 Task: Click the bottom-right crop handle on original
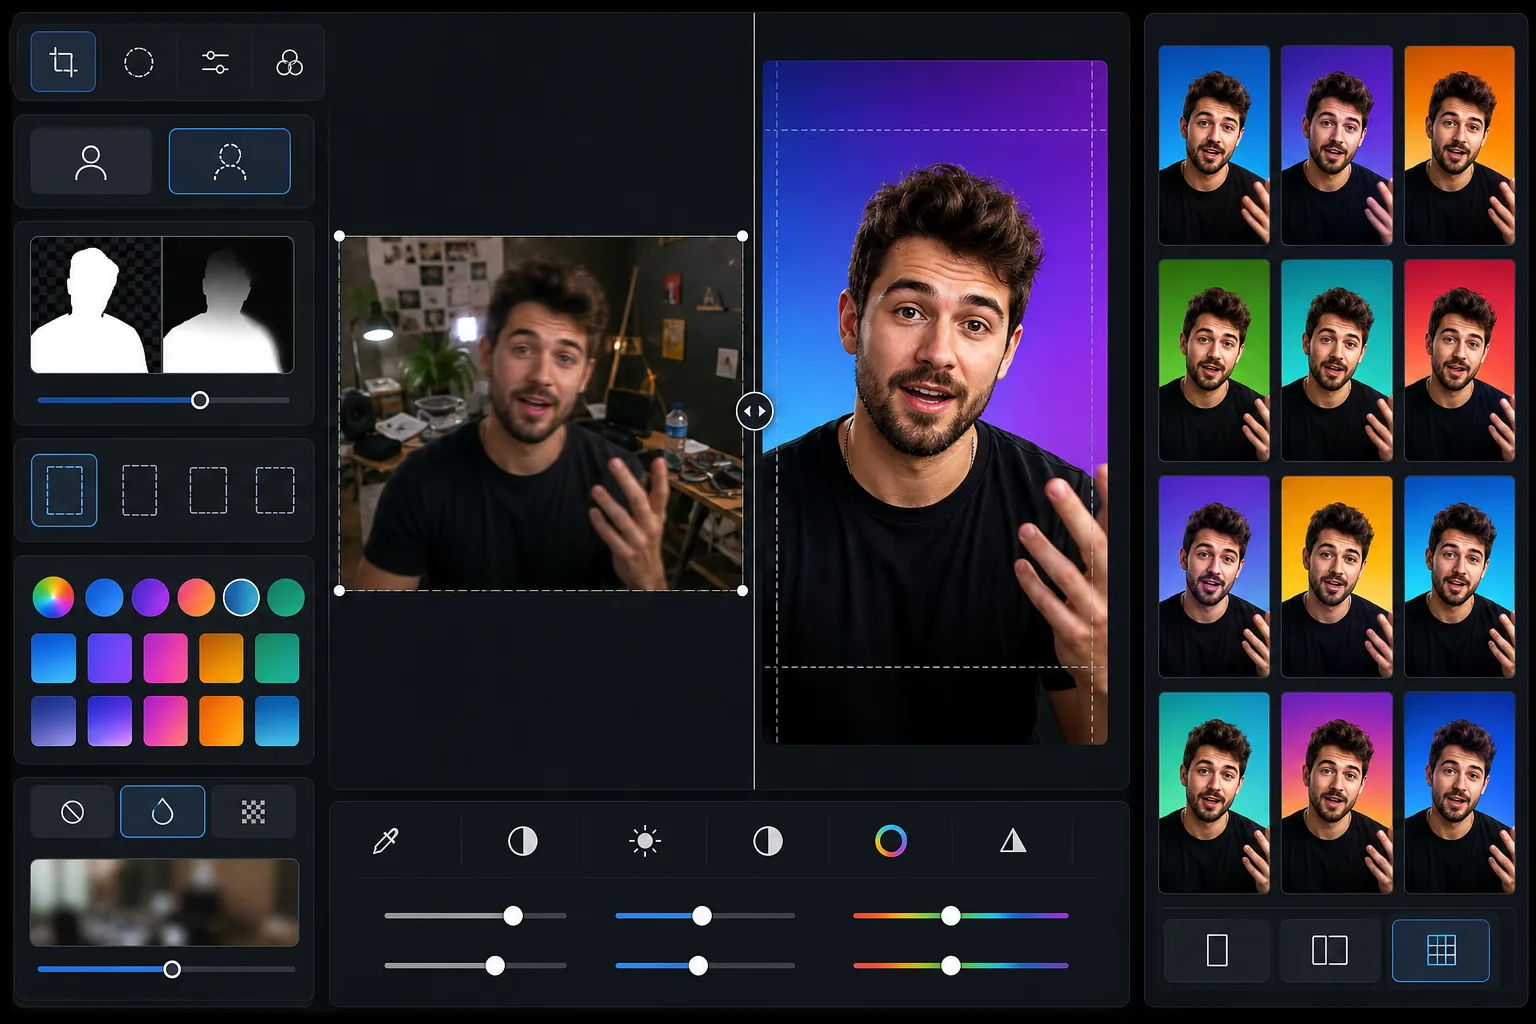pyautogui.click(x=742, y=591)
